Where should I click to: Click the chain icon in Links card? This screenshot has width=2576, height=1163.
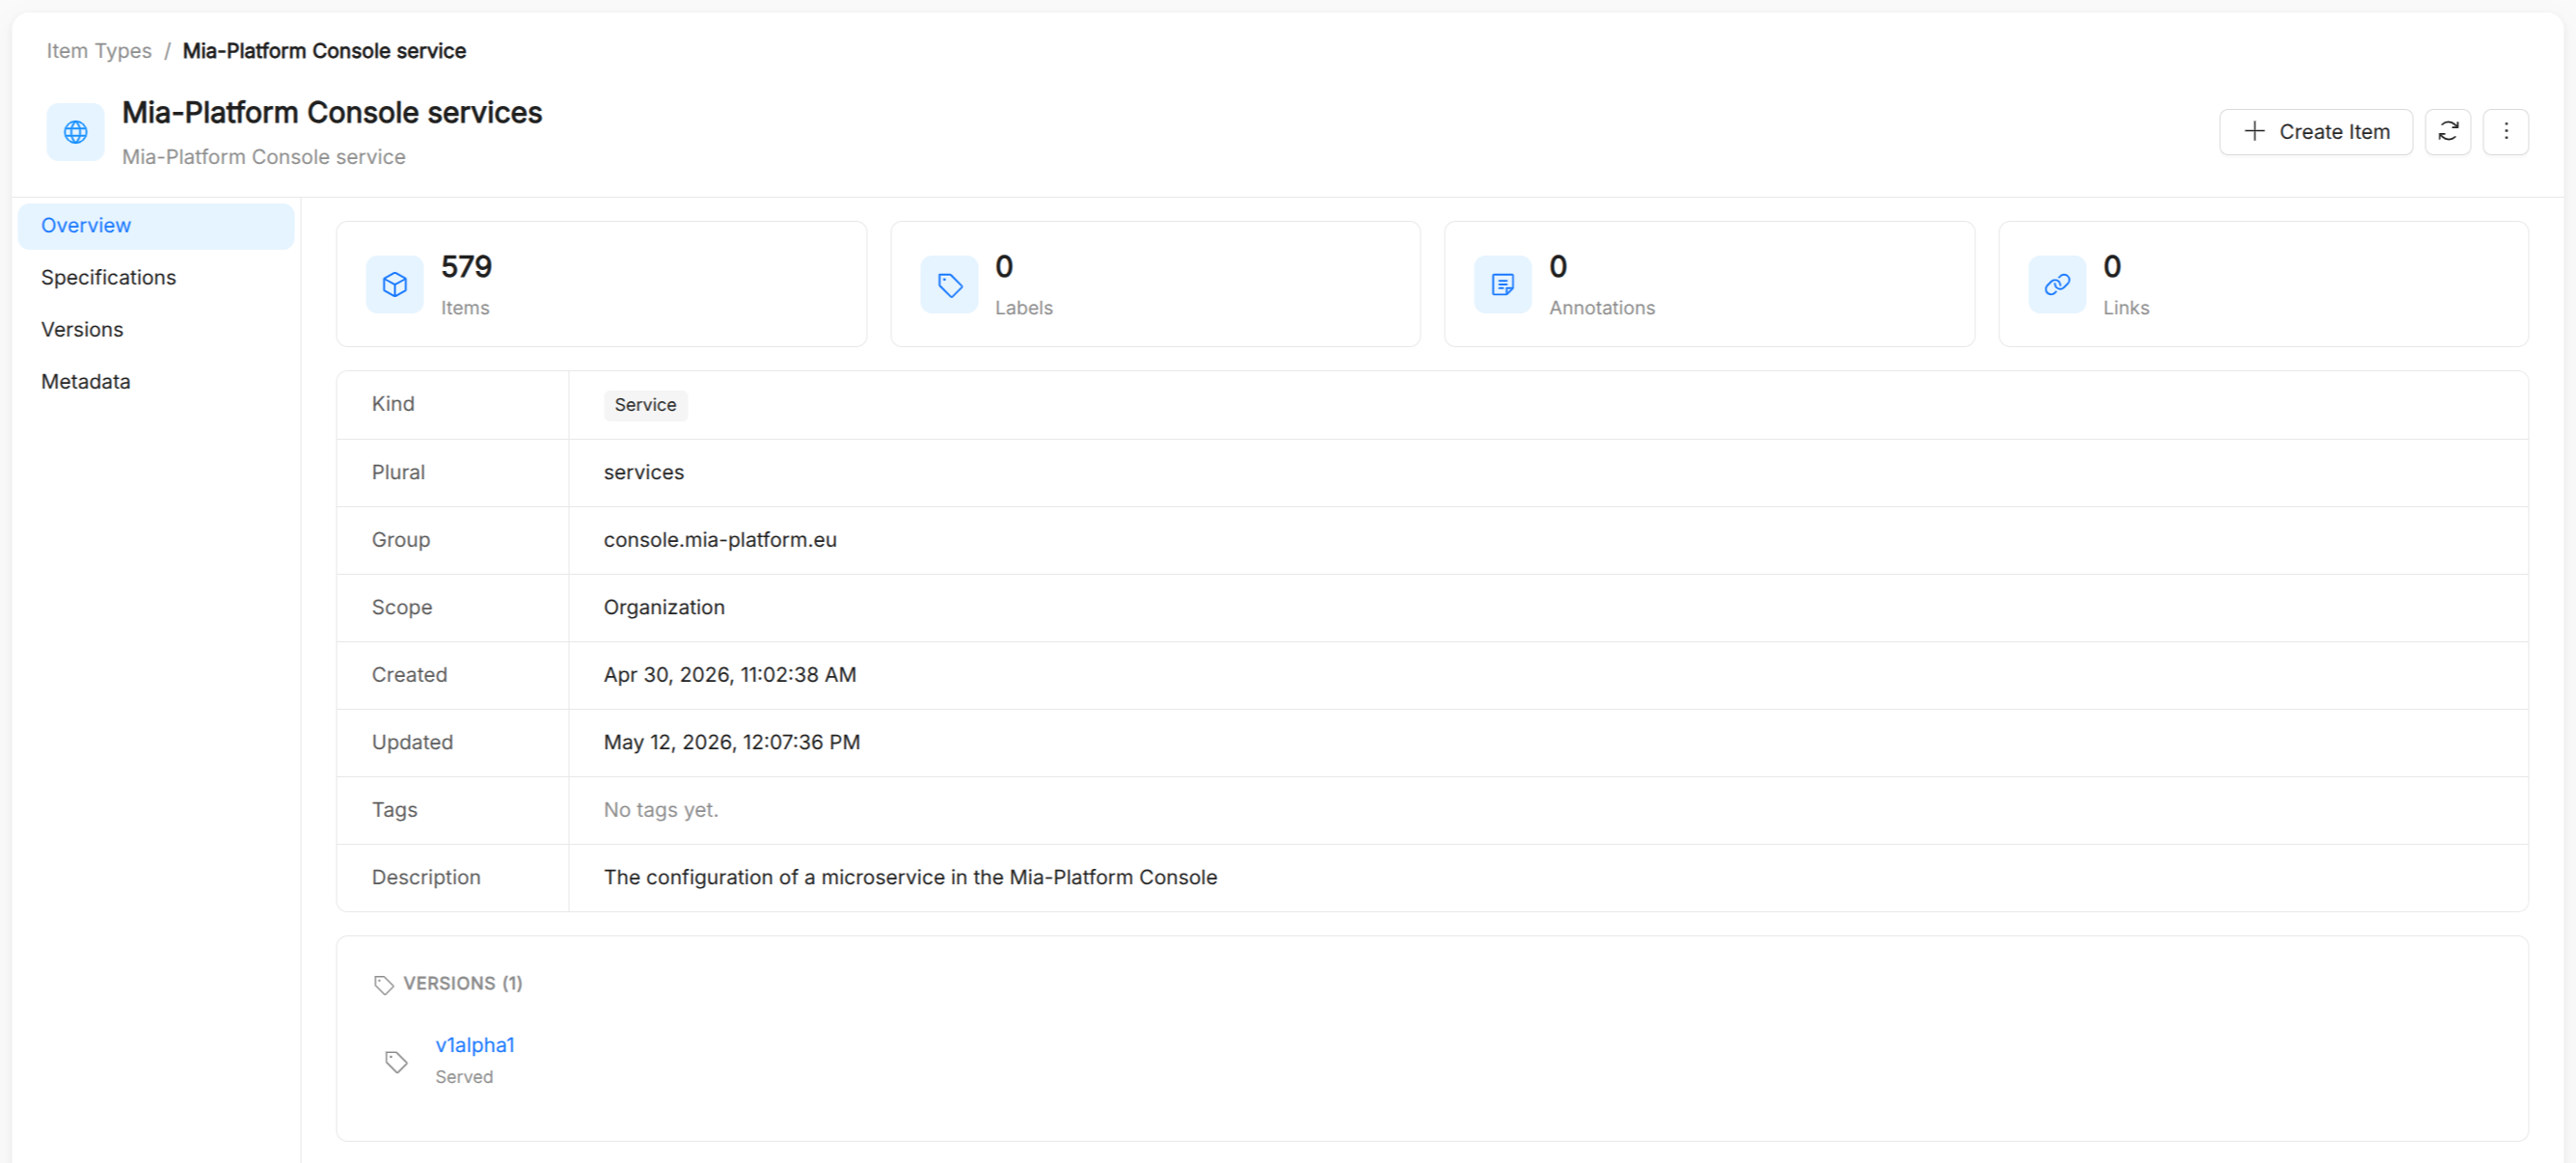[x=2056, y=285]
